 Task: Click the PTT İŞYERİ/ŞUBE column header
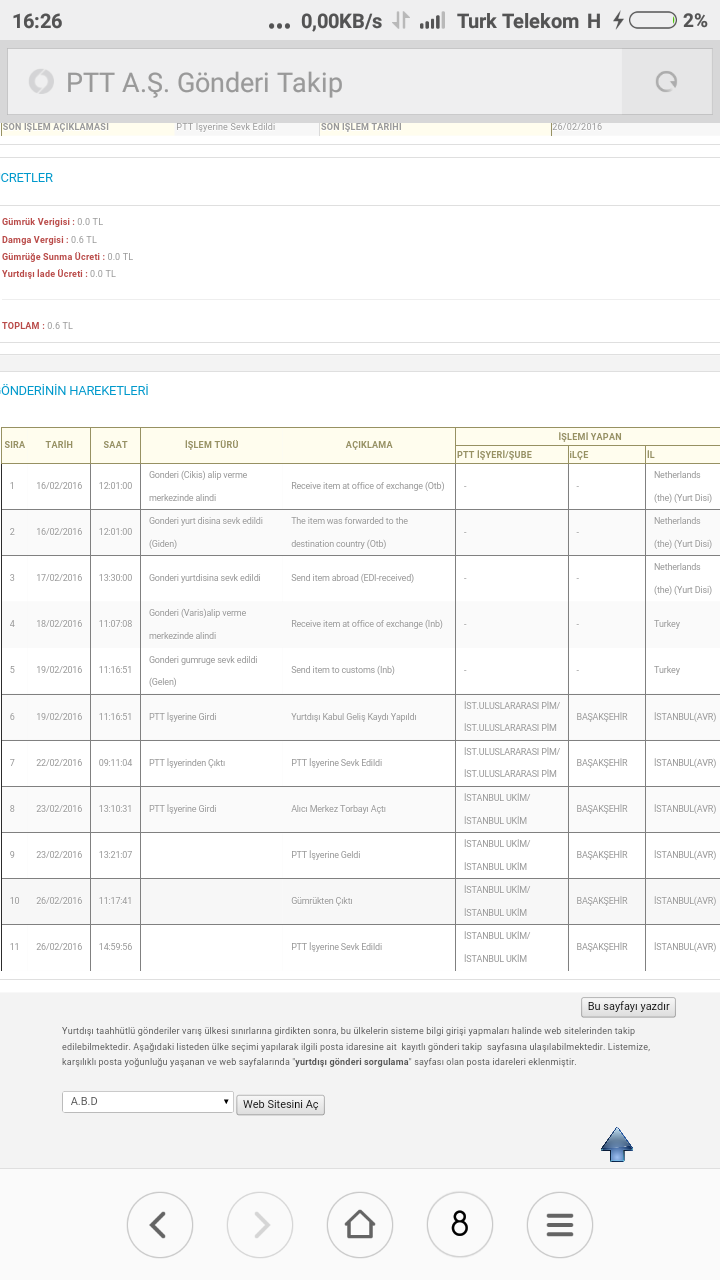[495, 455]
